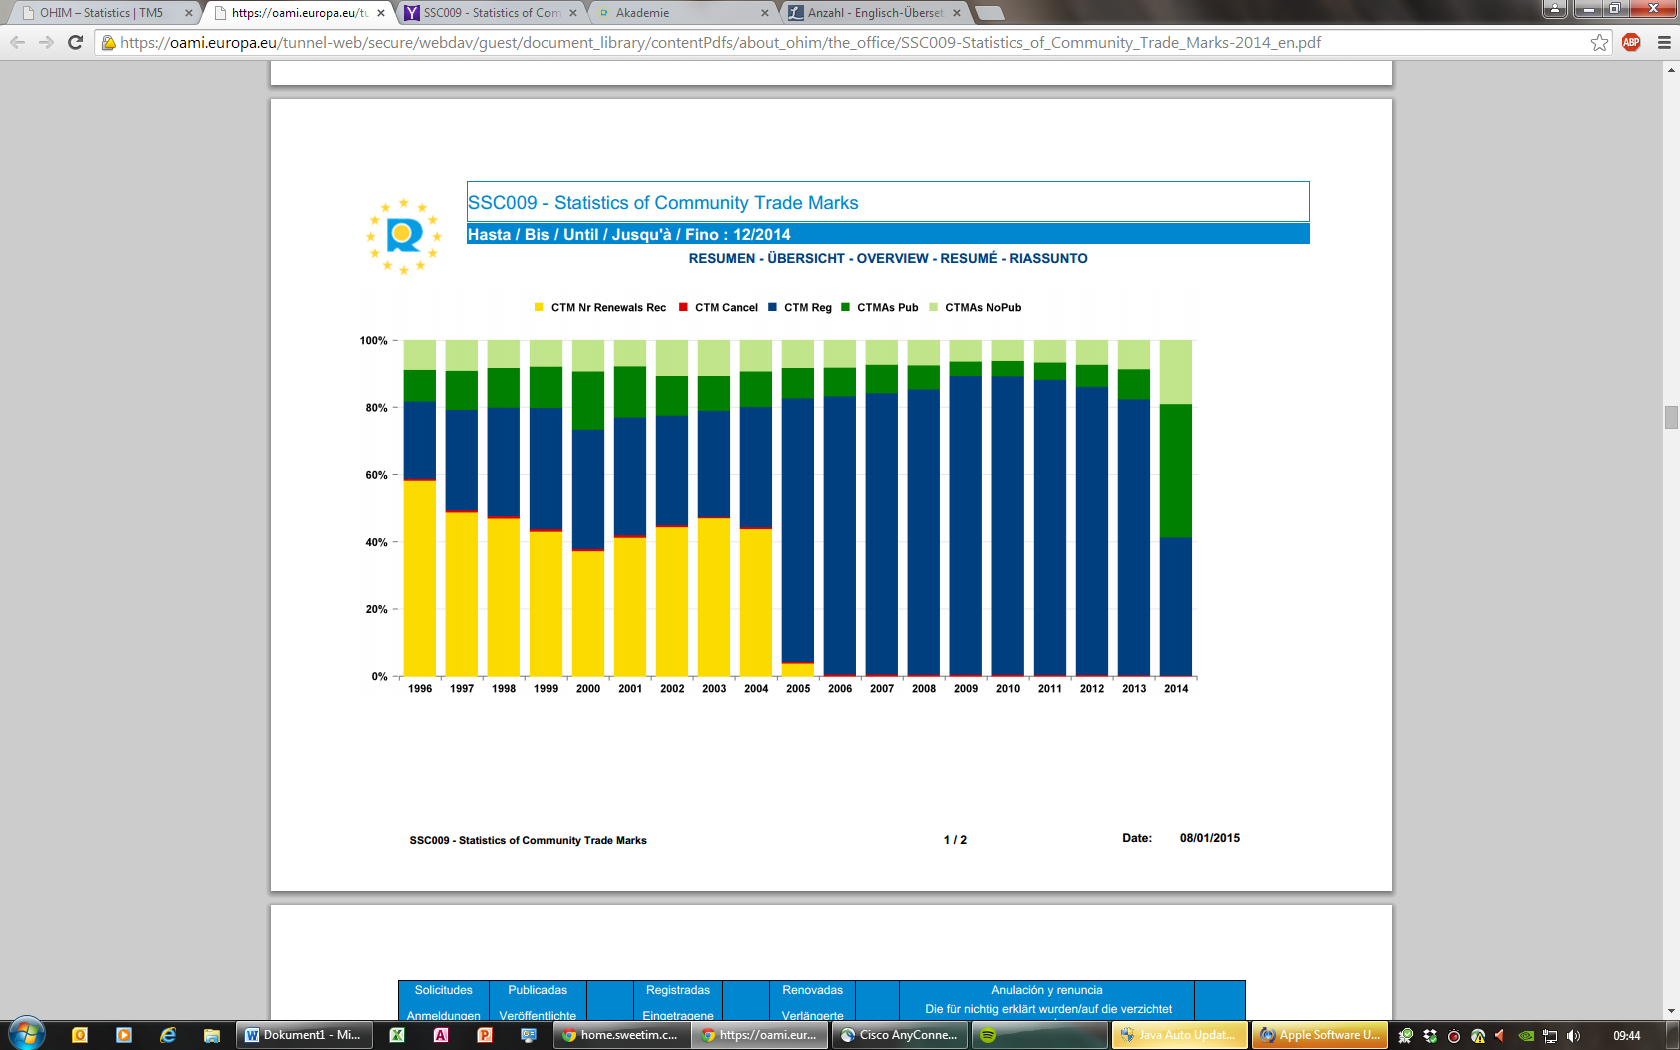Open the presentation monitor taskbar icon
Screen dimensions: 1680x1050
(529, 1035)
